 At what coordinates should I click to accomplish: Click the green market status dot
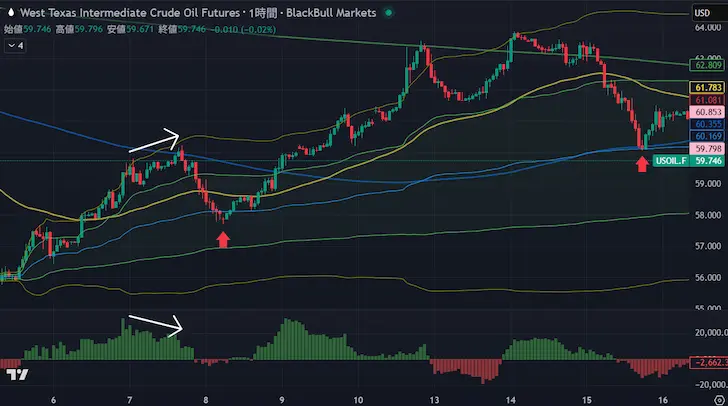pyautogui.click(x=388, y=13)
